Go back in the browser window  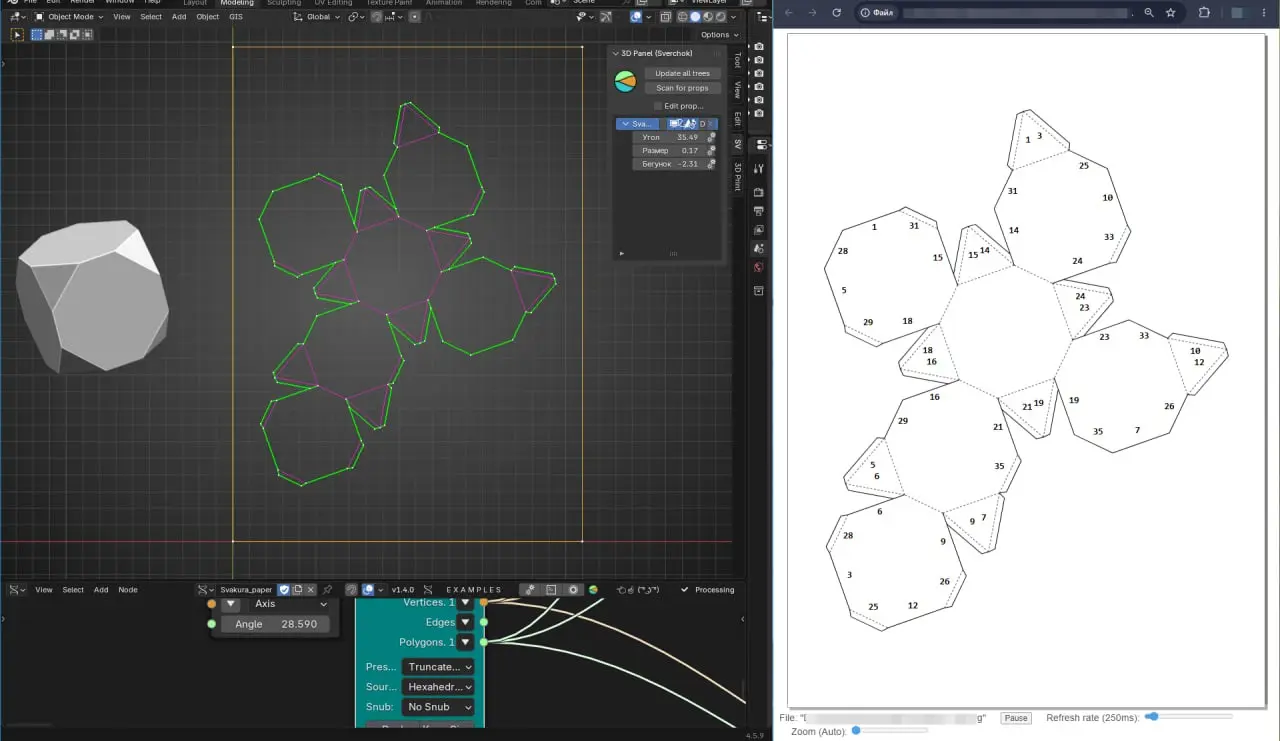point(788,13)
